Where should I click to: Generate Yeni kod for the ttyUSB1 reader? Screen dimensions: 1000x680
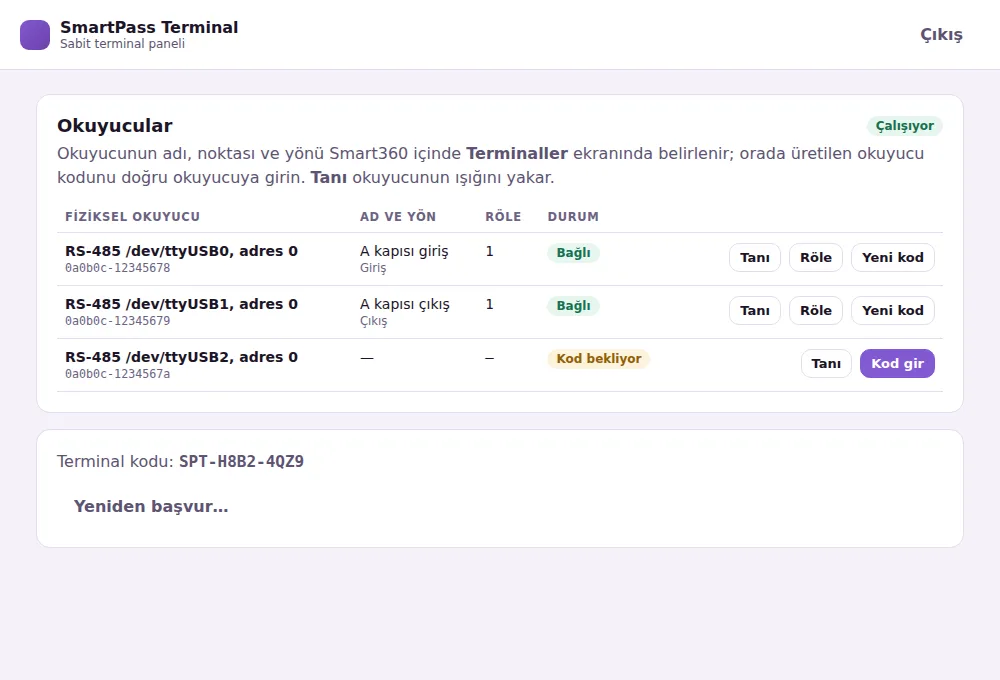coord(892,311)
